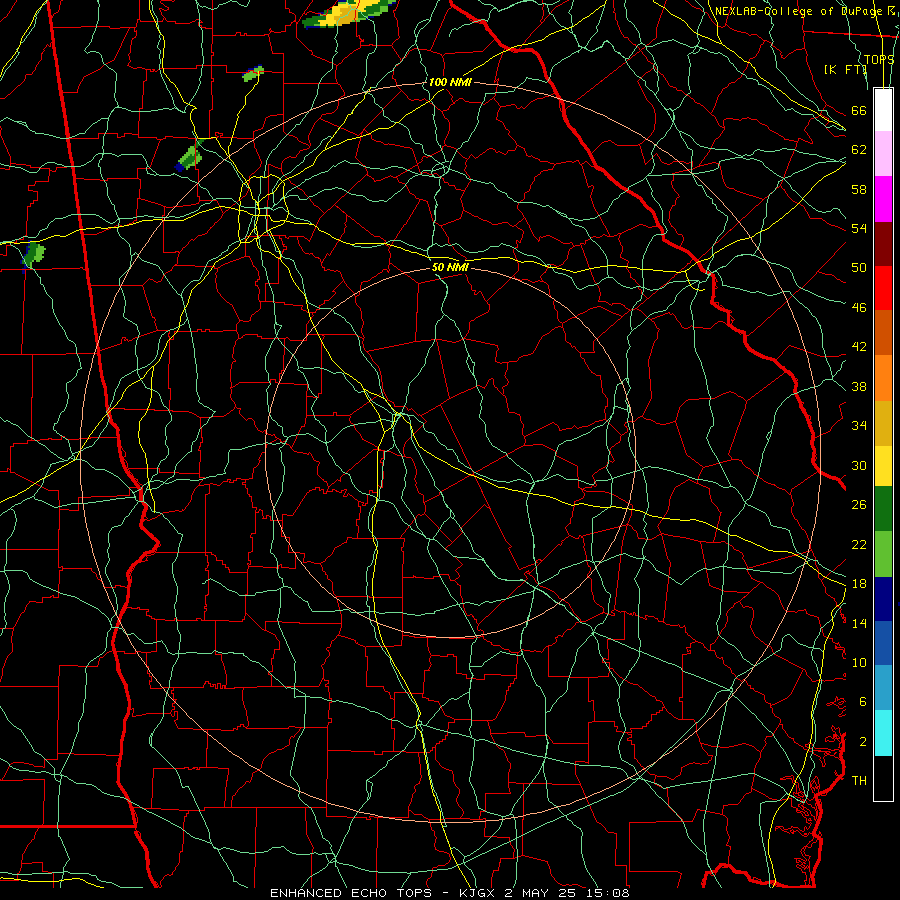Screen dimensions: 900x900
Task: Click the legend value 14
Action: (859, 623)
